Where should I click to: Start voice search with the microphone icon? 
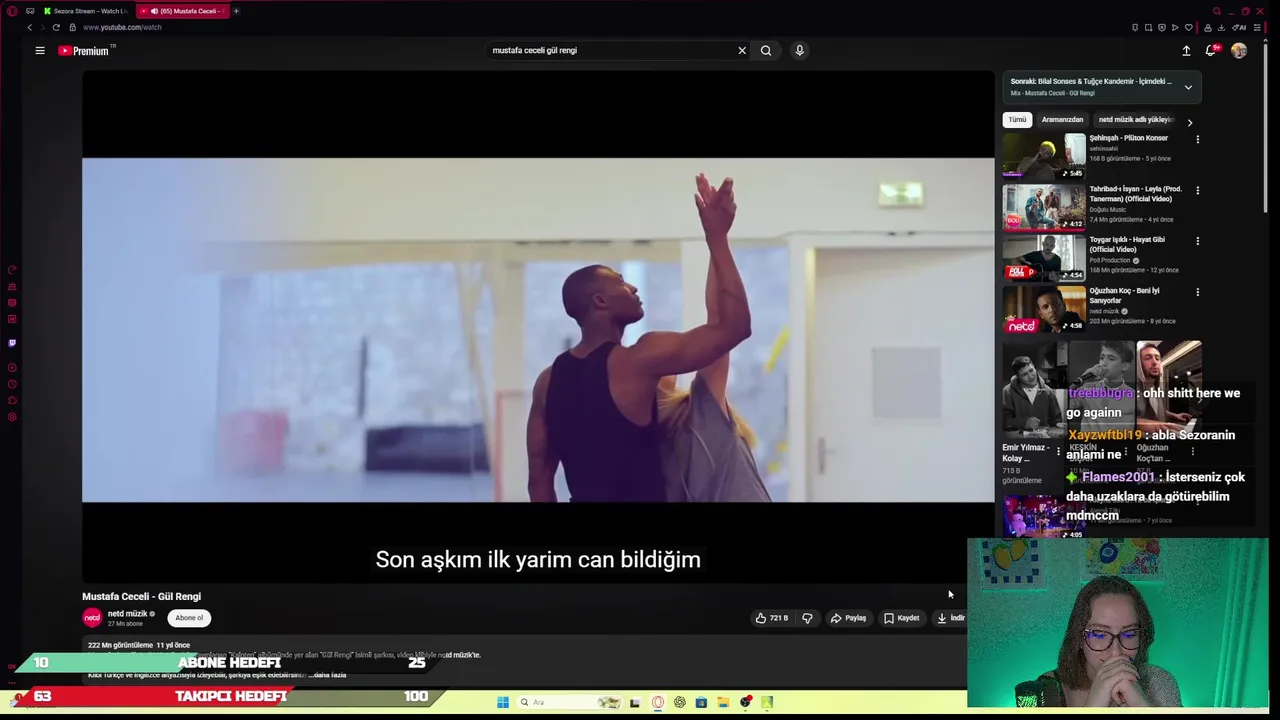pos(799,50)
